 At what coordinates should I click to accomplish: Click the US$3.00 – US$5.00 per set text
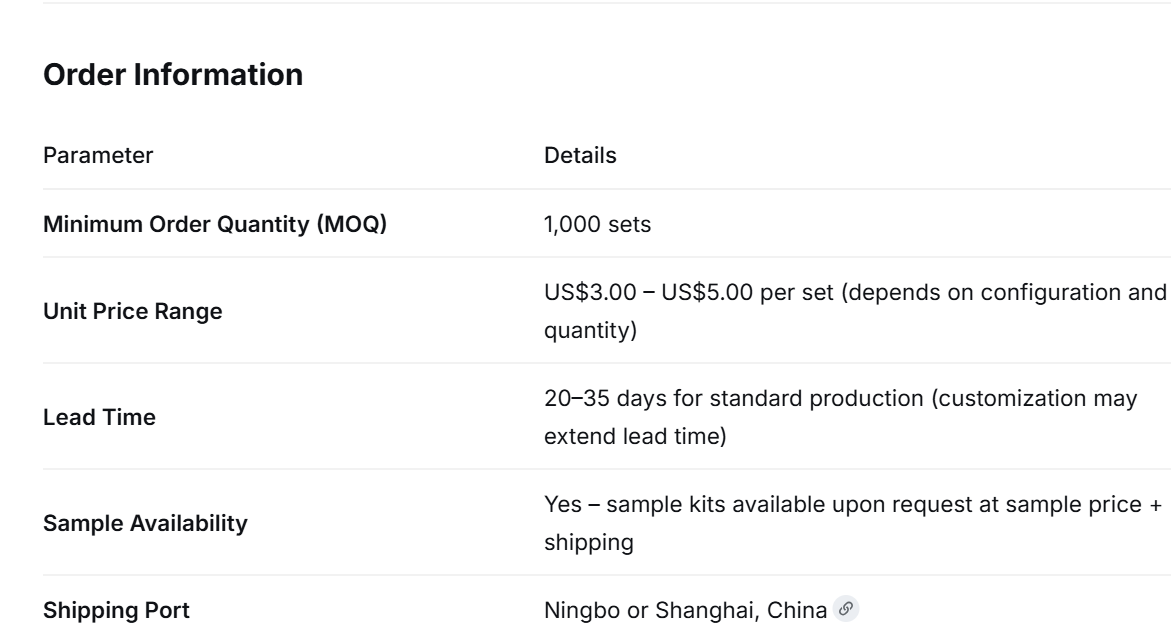pyautogui.click(x=688, y=292)
